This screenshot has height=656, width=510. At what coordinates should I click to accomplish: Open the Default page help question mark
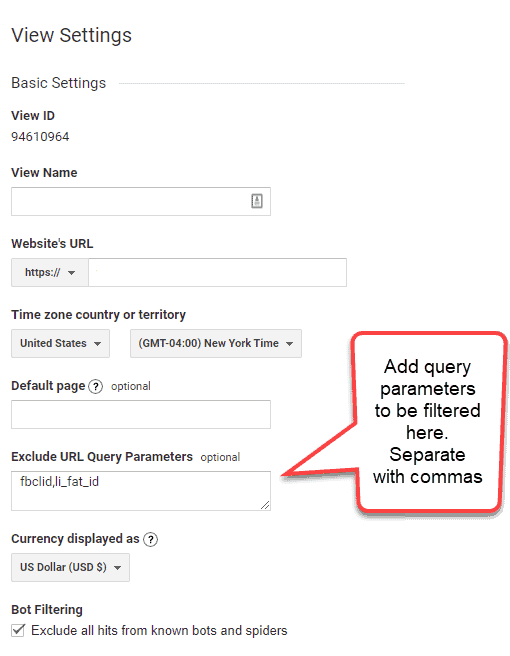pyautogui.click(x=96, y=386)
